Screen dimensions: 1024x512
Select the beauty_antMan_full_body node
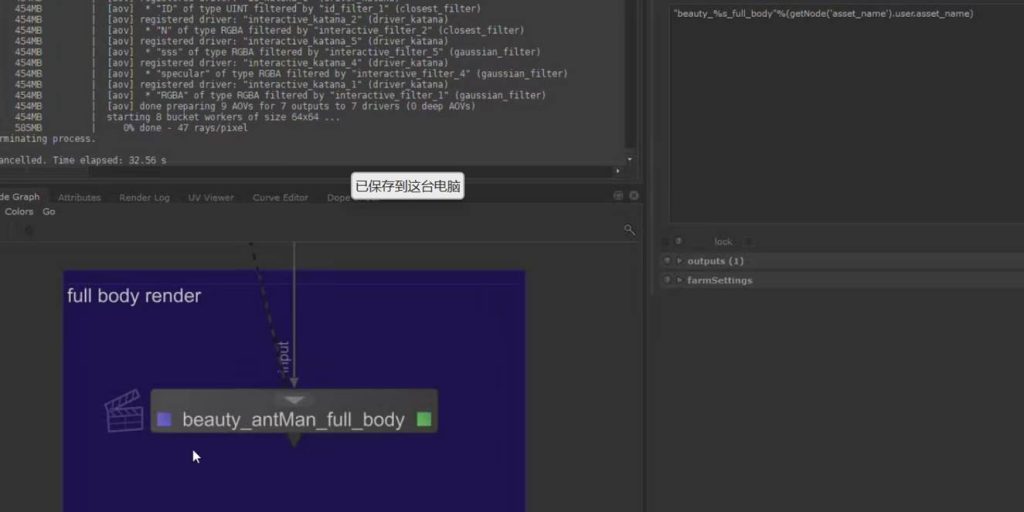(x=293, y=420)
